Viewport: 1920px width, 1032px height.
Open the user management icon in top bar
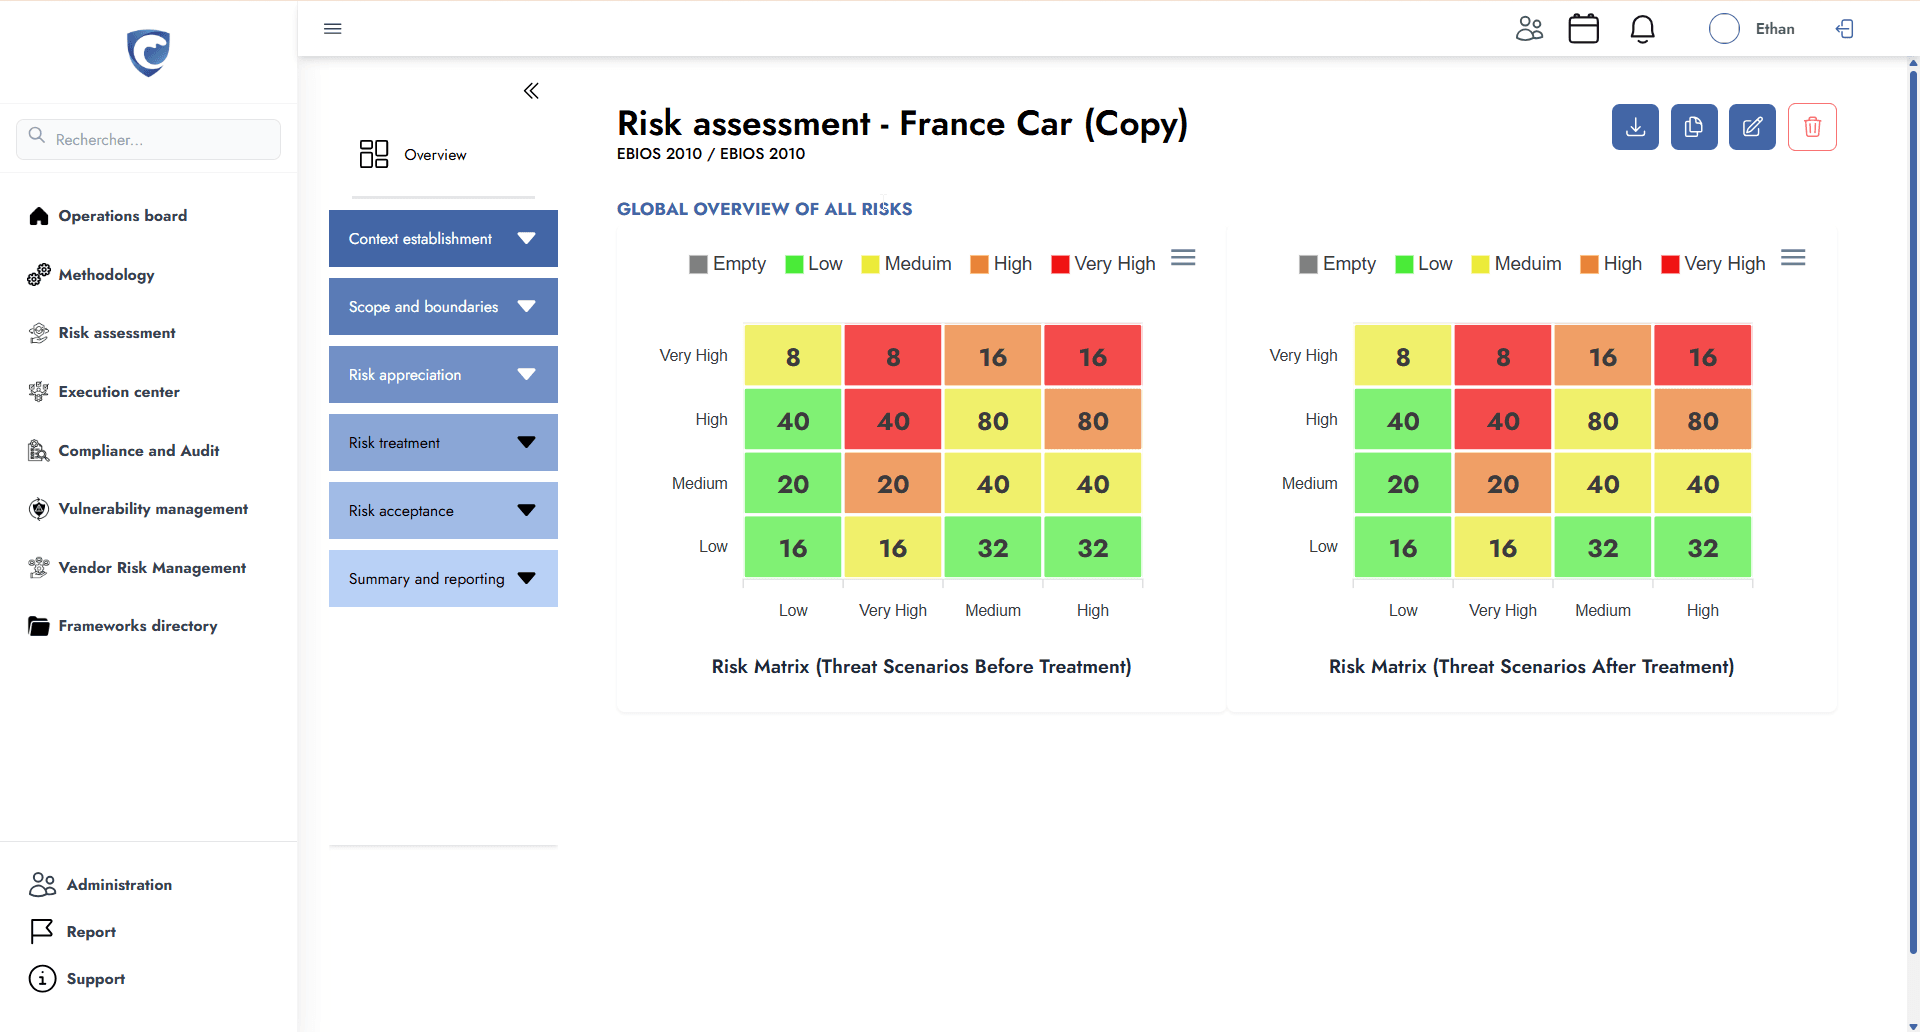pyautogui.click(x=1529, y=29)
